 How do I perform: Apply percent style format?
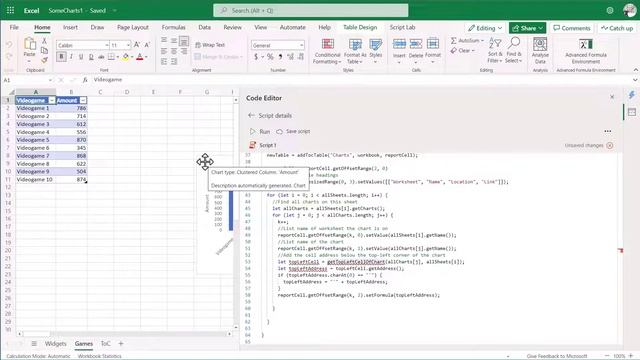tap(270, 57)
